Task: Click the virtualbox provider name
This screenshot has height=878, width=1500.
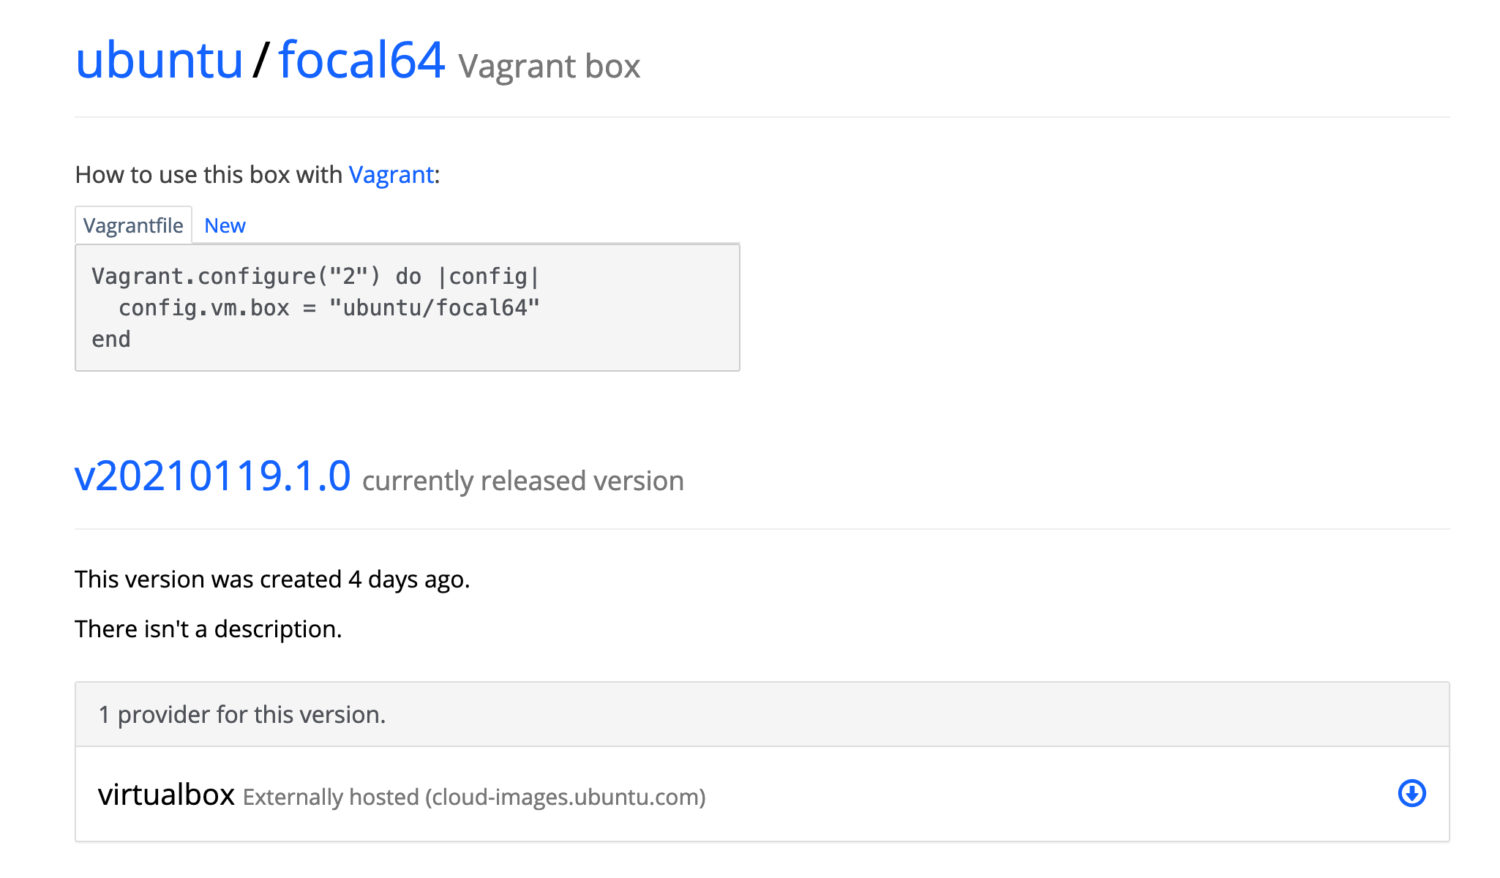Action: (166, 795)
